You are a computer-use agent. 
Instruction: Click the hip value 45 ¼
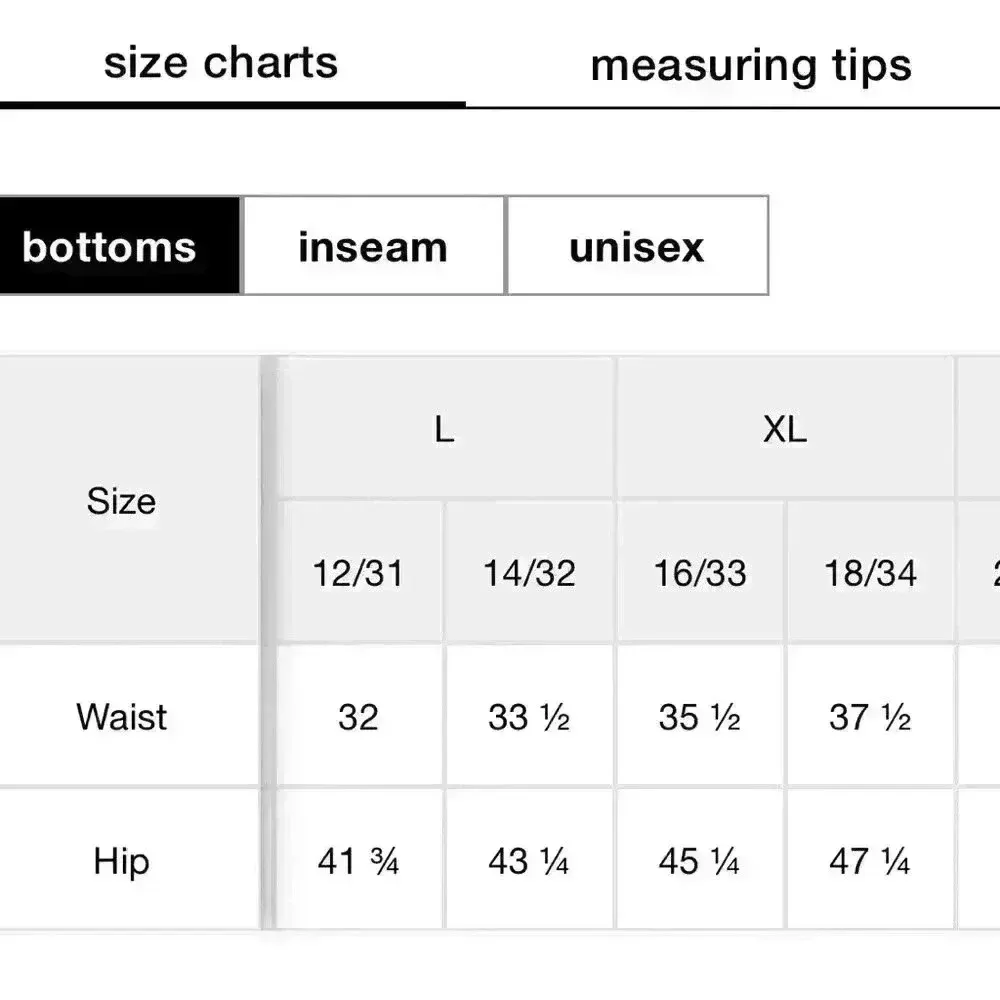click(700, 861)
